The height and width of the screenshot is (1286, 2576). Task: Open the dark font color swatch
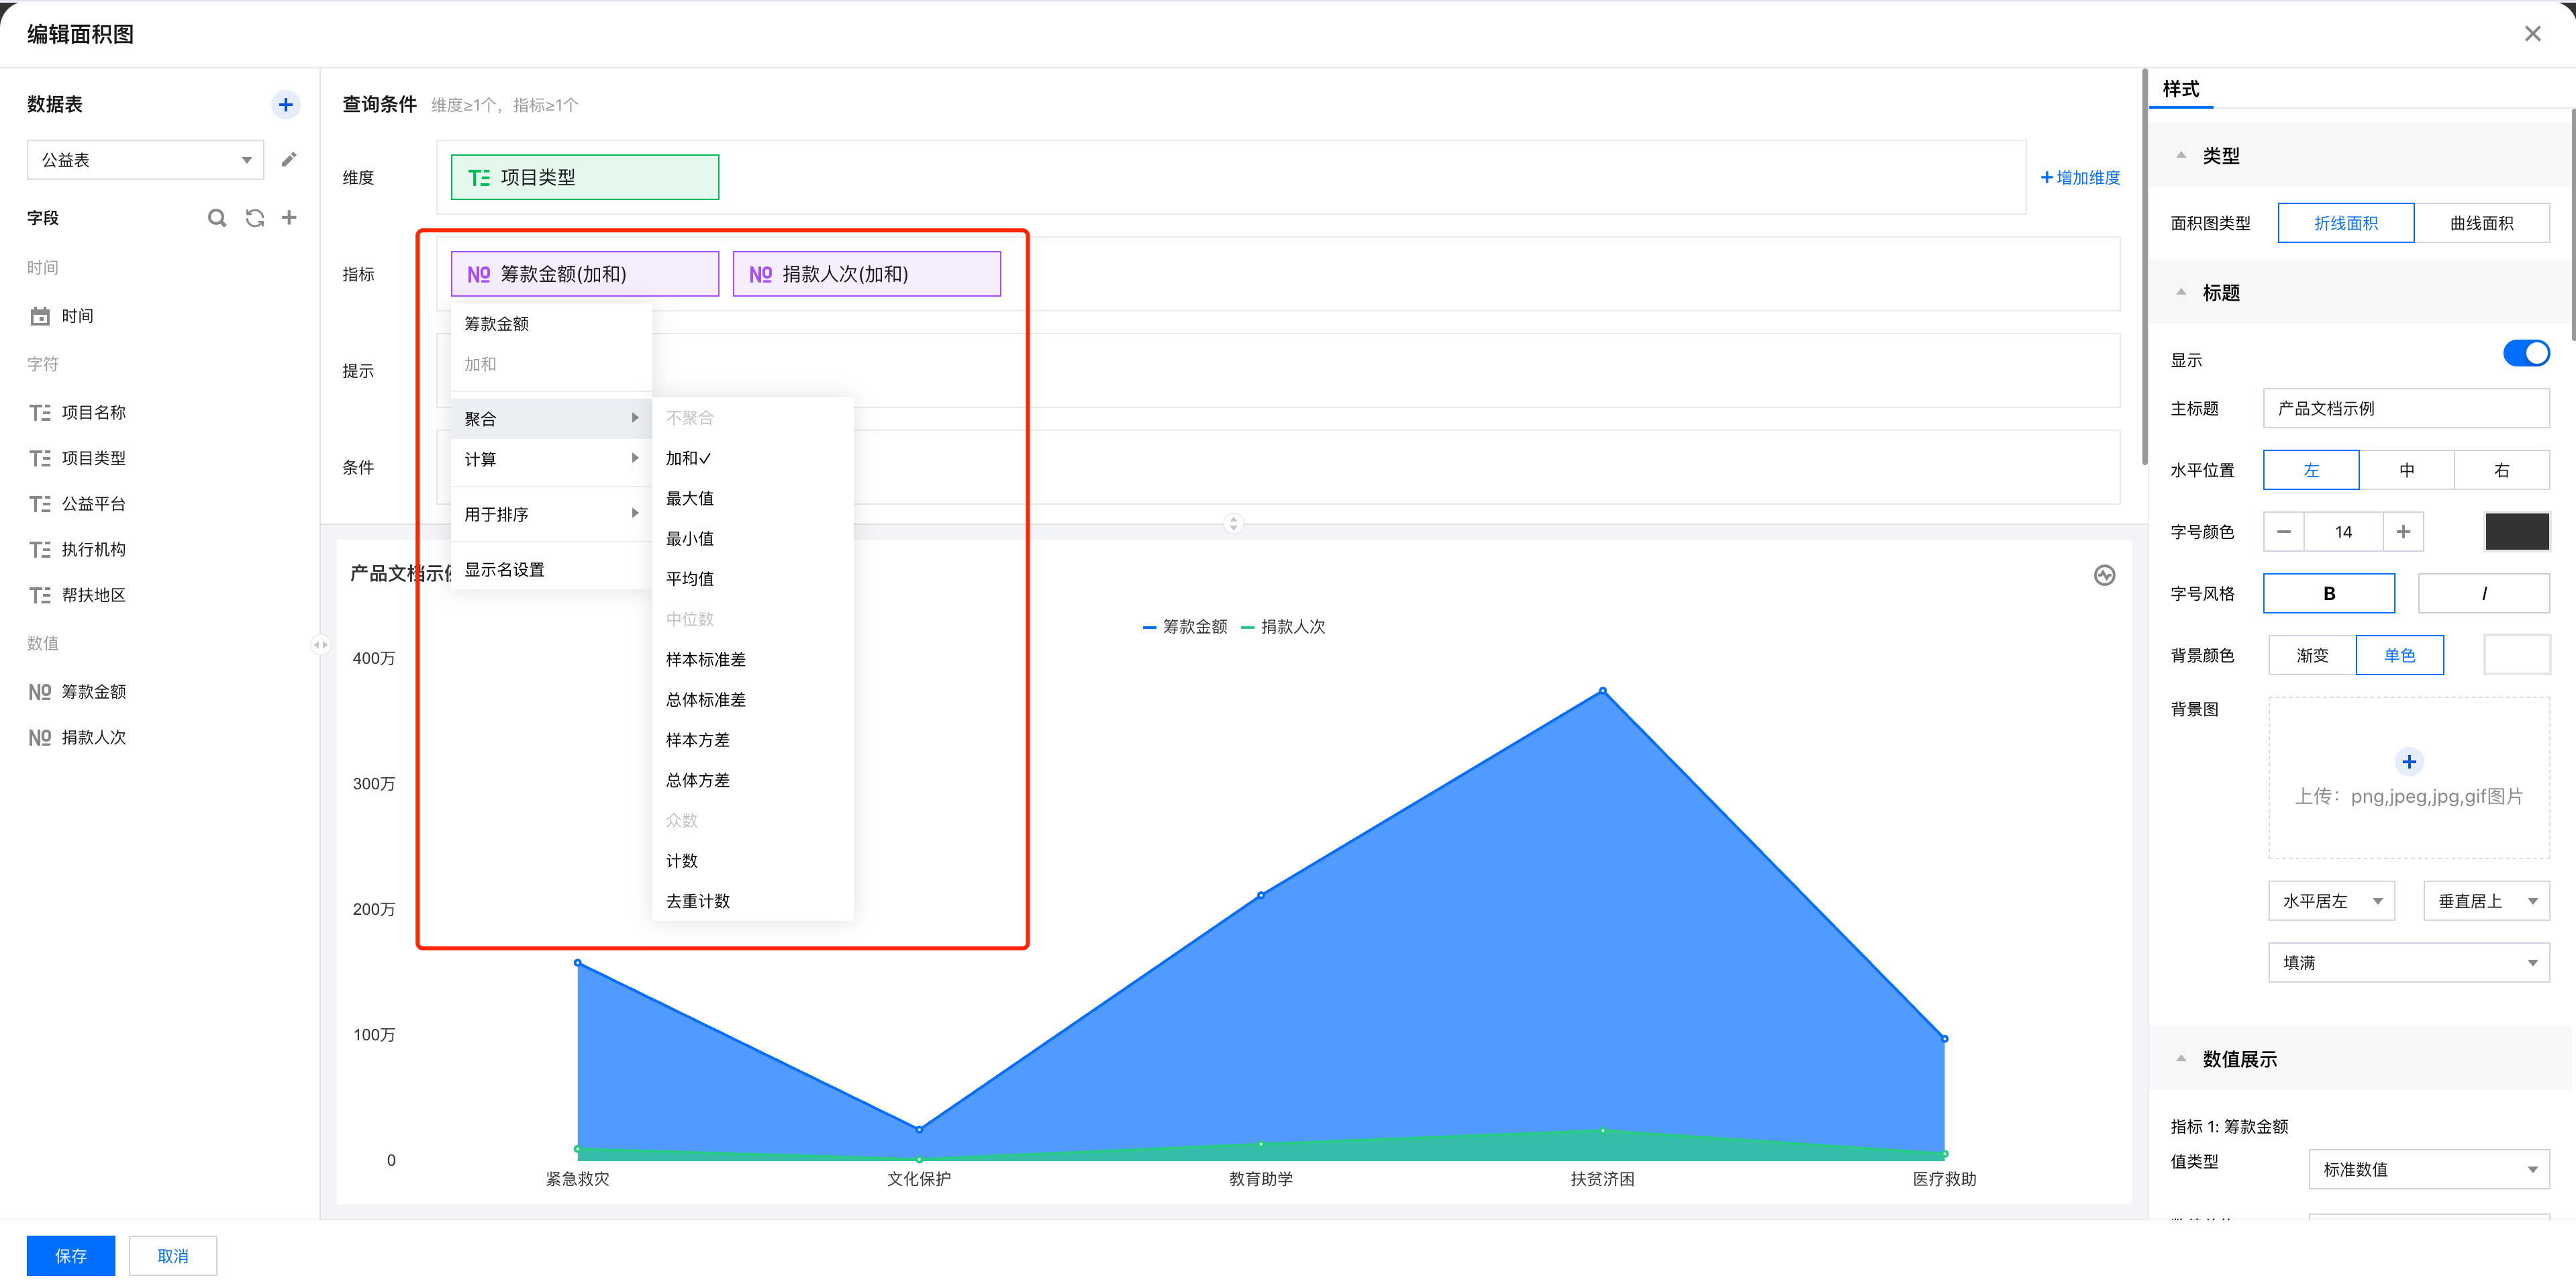pos(2516,532)
